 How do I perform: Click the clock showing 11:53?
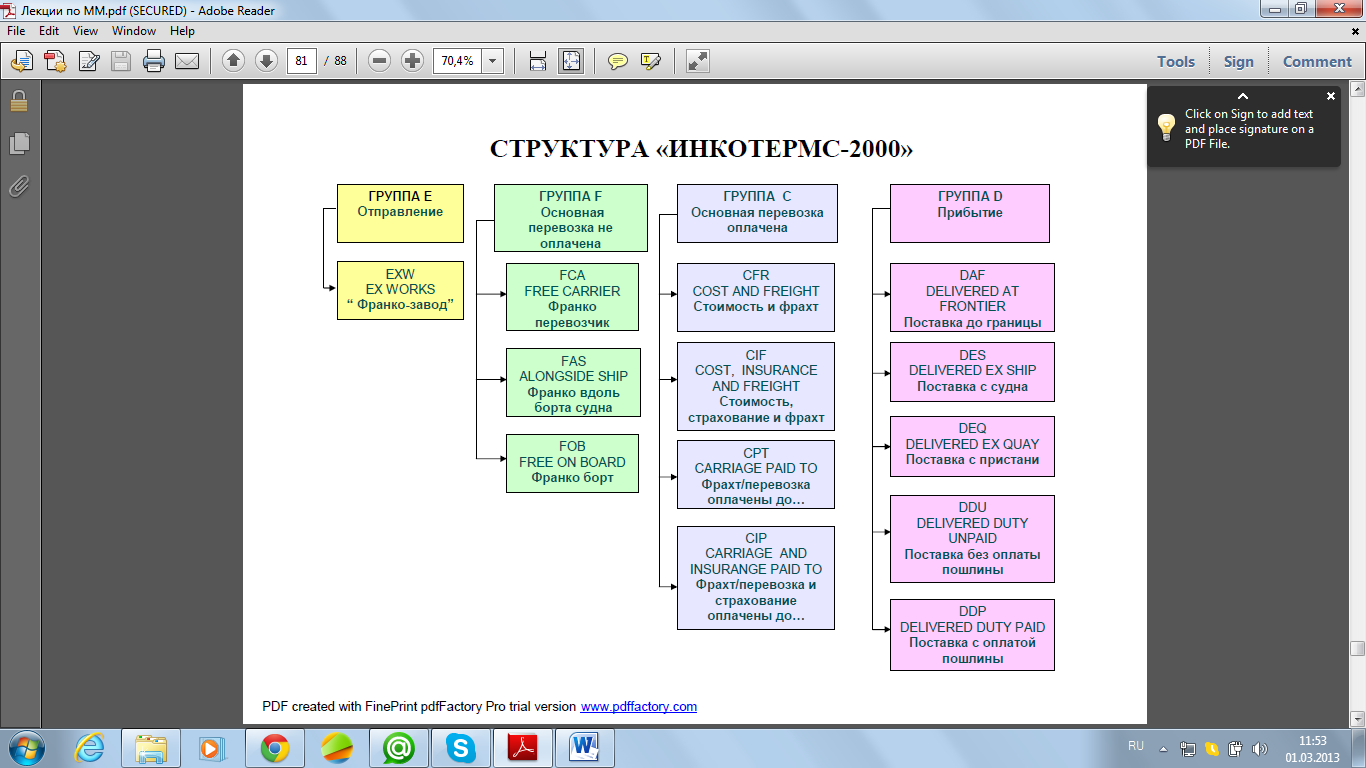(1311, 741)
